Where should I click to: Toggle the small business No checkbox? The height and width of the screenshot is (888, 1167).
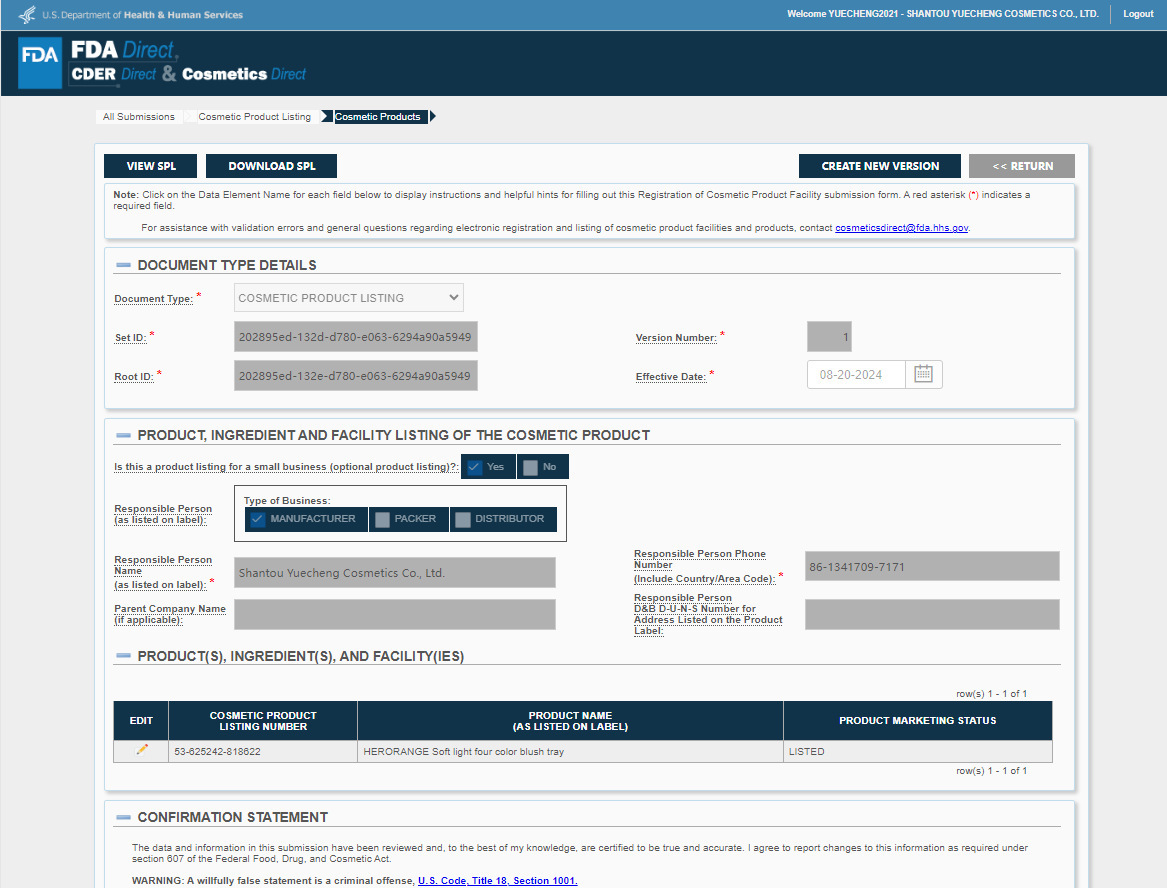530,467
